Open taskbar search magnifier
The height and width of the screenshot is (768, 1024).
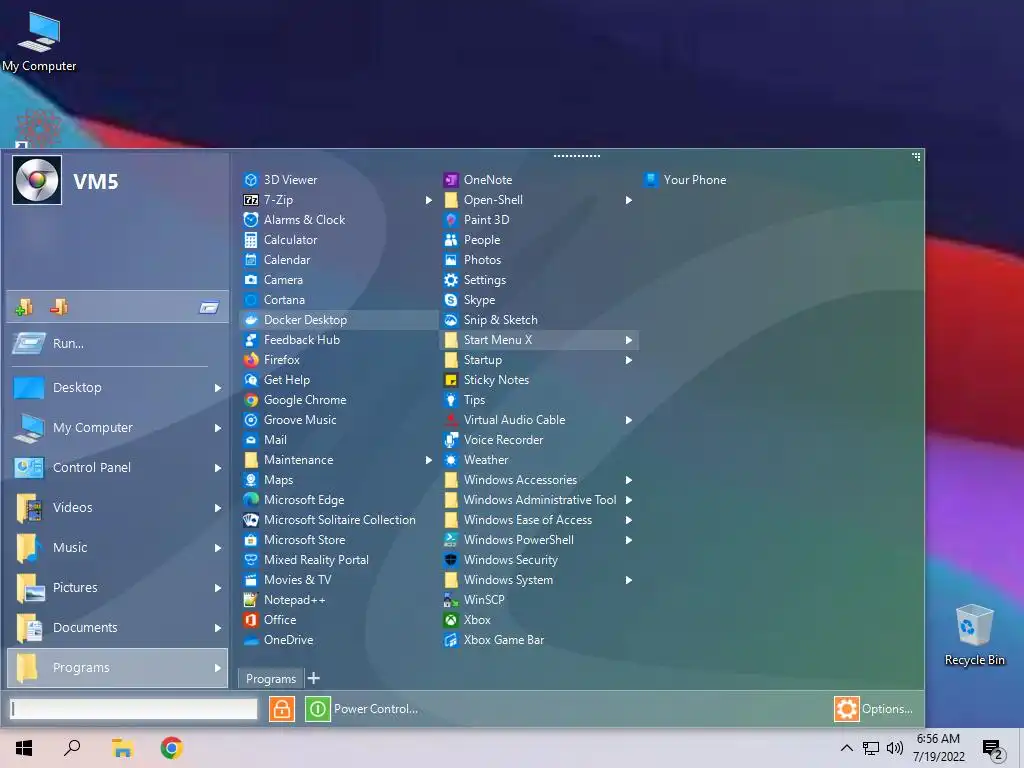[72, 748]
